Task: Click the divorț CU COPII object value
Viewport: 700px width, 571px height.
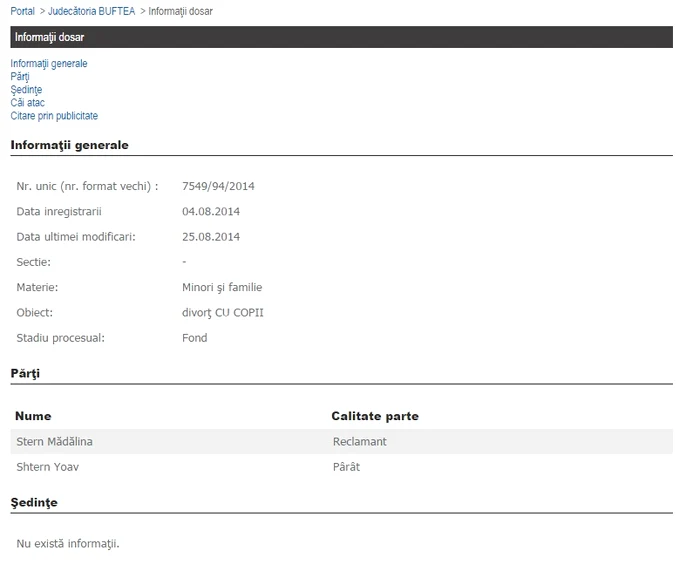Action: [223, 313]
